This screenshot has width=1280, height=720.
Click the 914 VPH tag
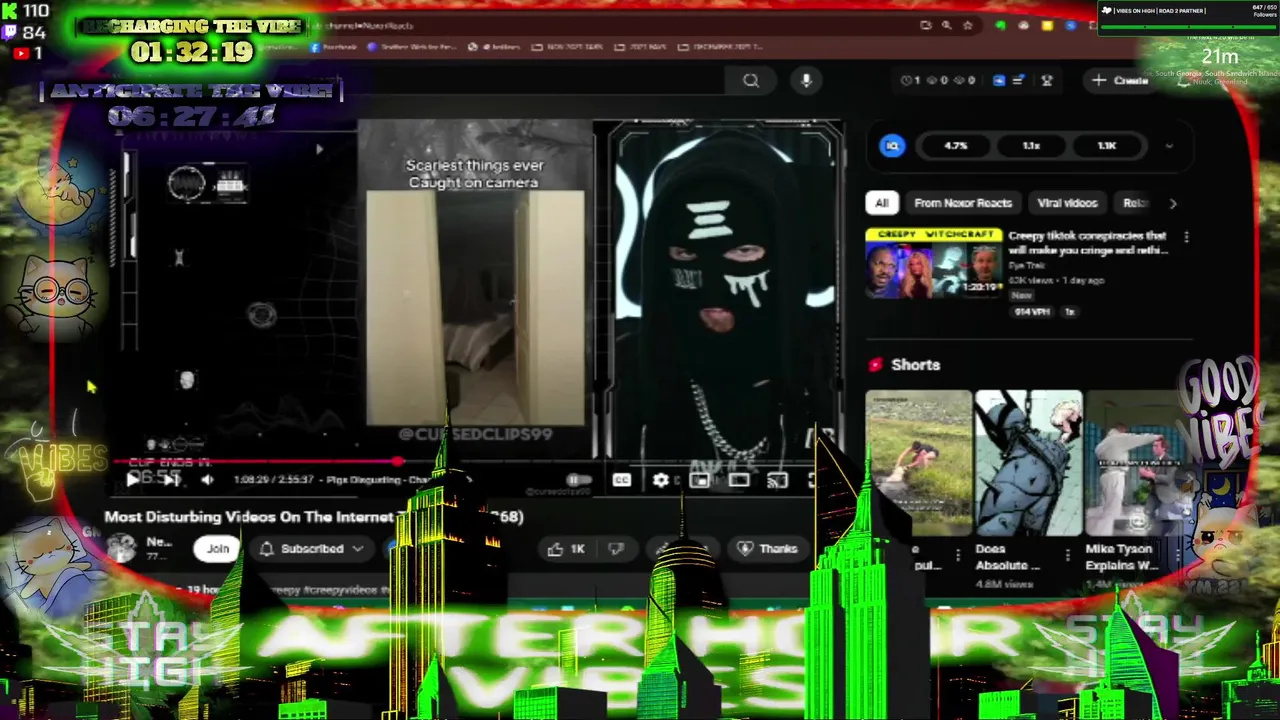click(x=1031, y=312)
